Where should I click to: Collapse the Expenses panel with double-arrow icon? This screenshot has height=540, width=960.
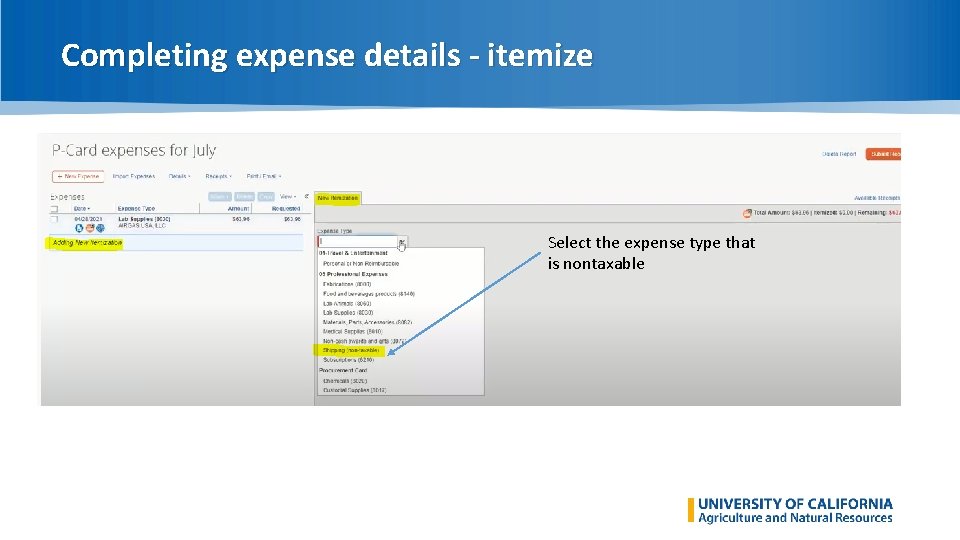306,197
